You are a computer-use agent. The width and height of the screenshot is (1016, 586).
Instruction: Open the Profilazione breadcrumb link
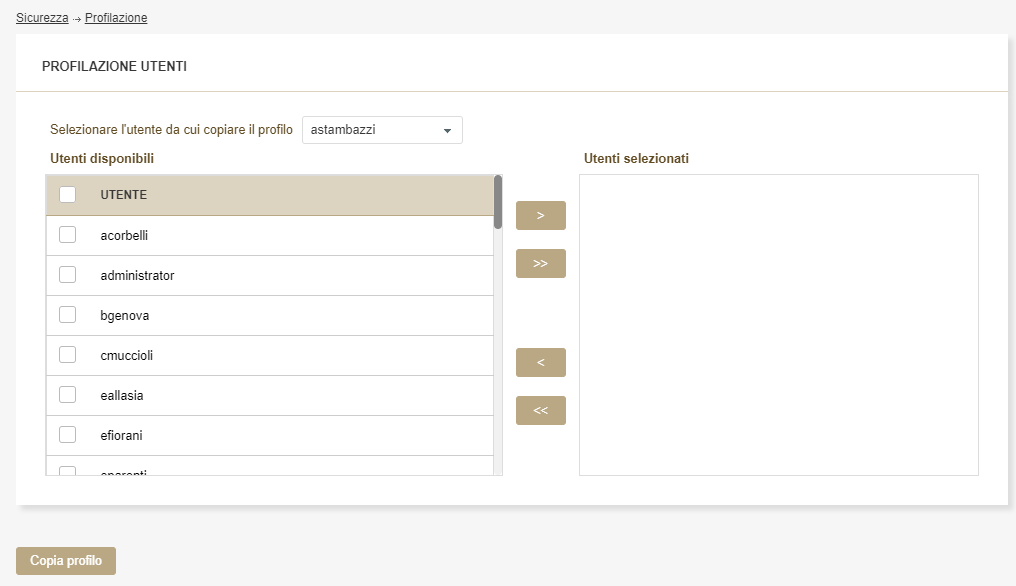click(x=116, y=18)
